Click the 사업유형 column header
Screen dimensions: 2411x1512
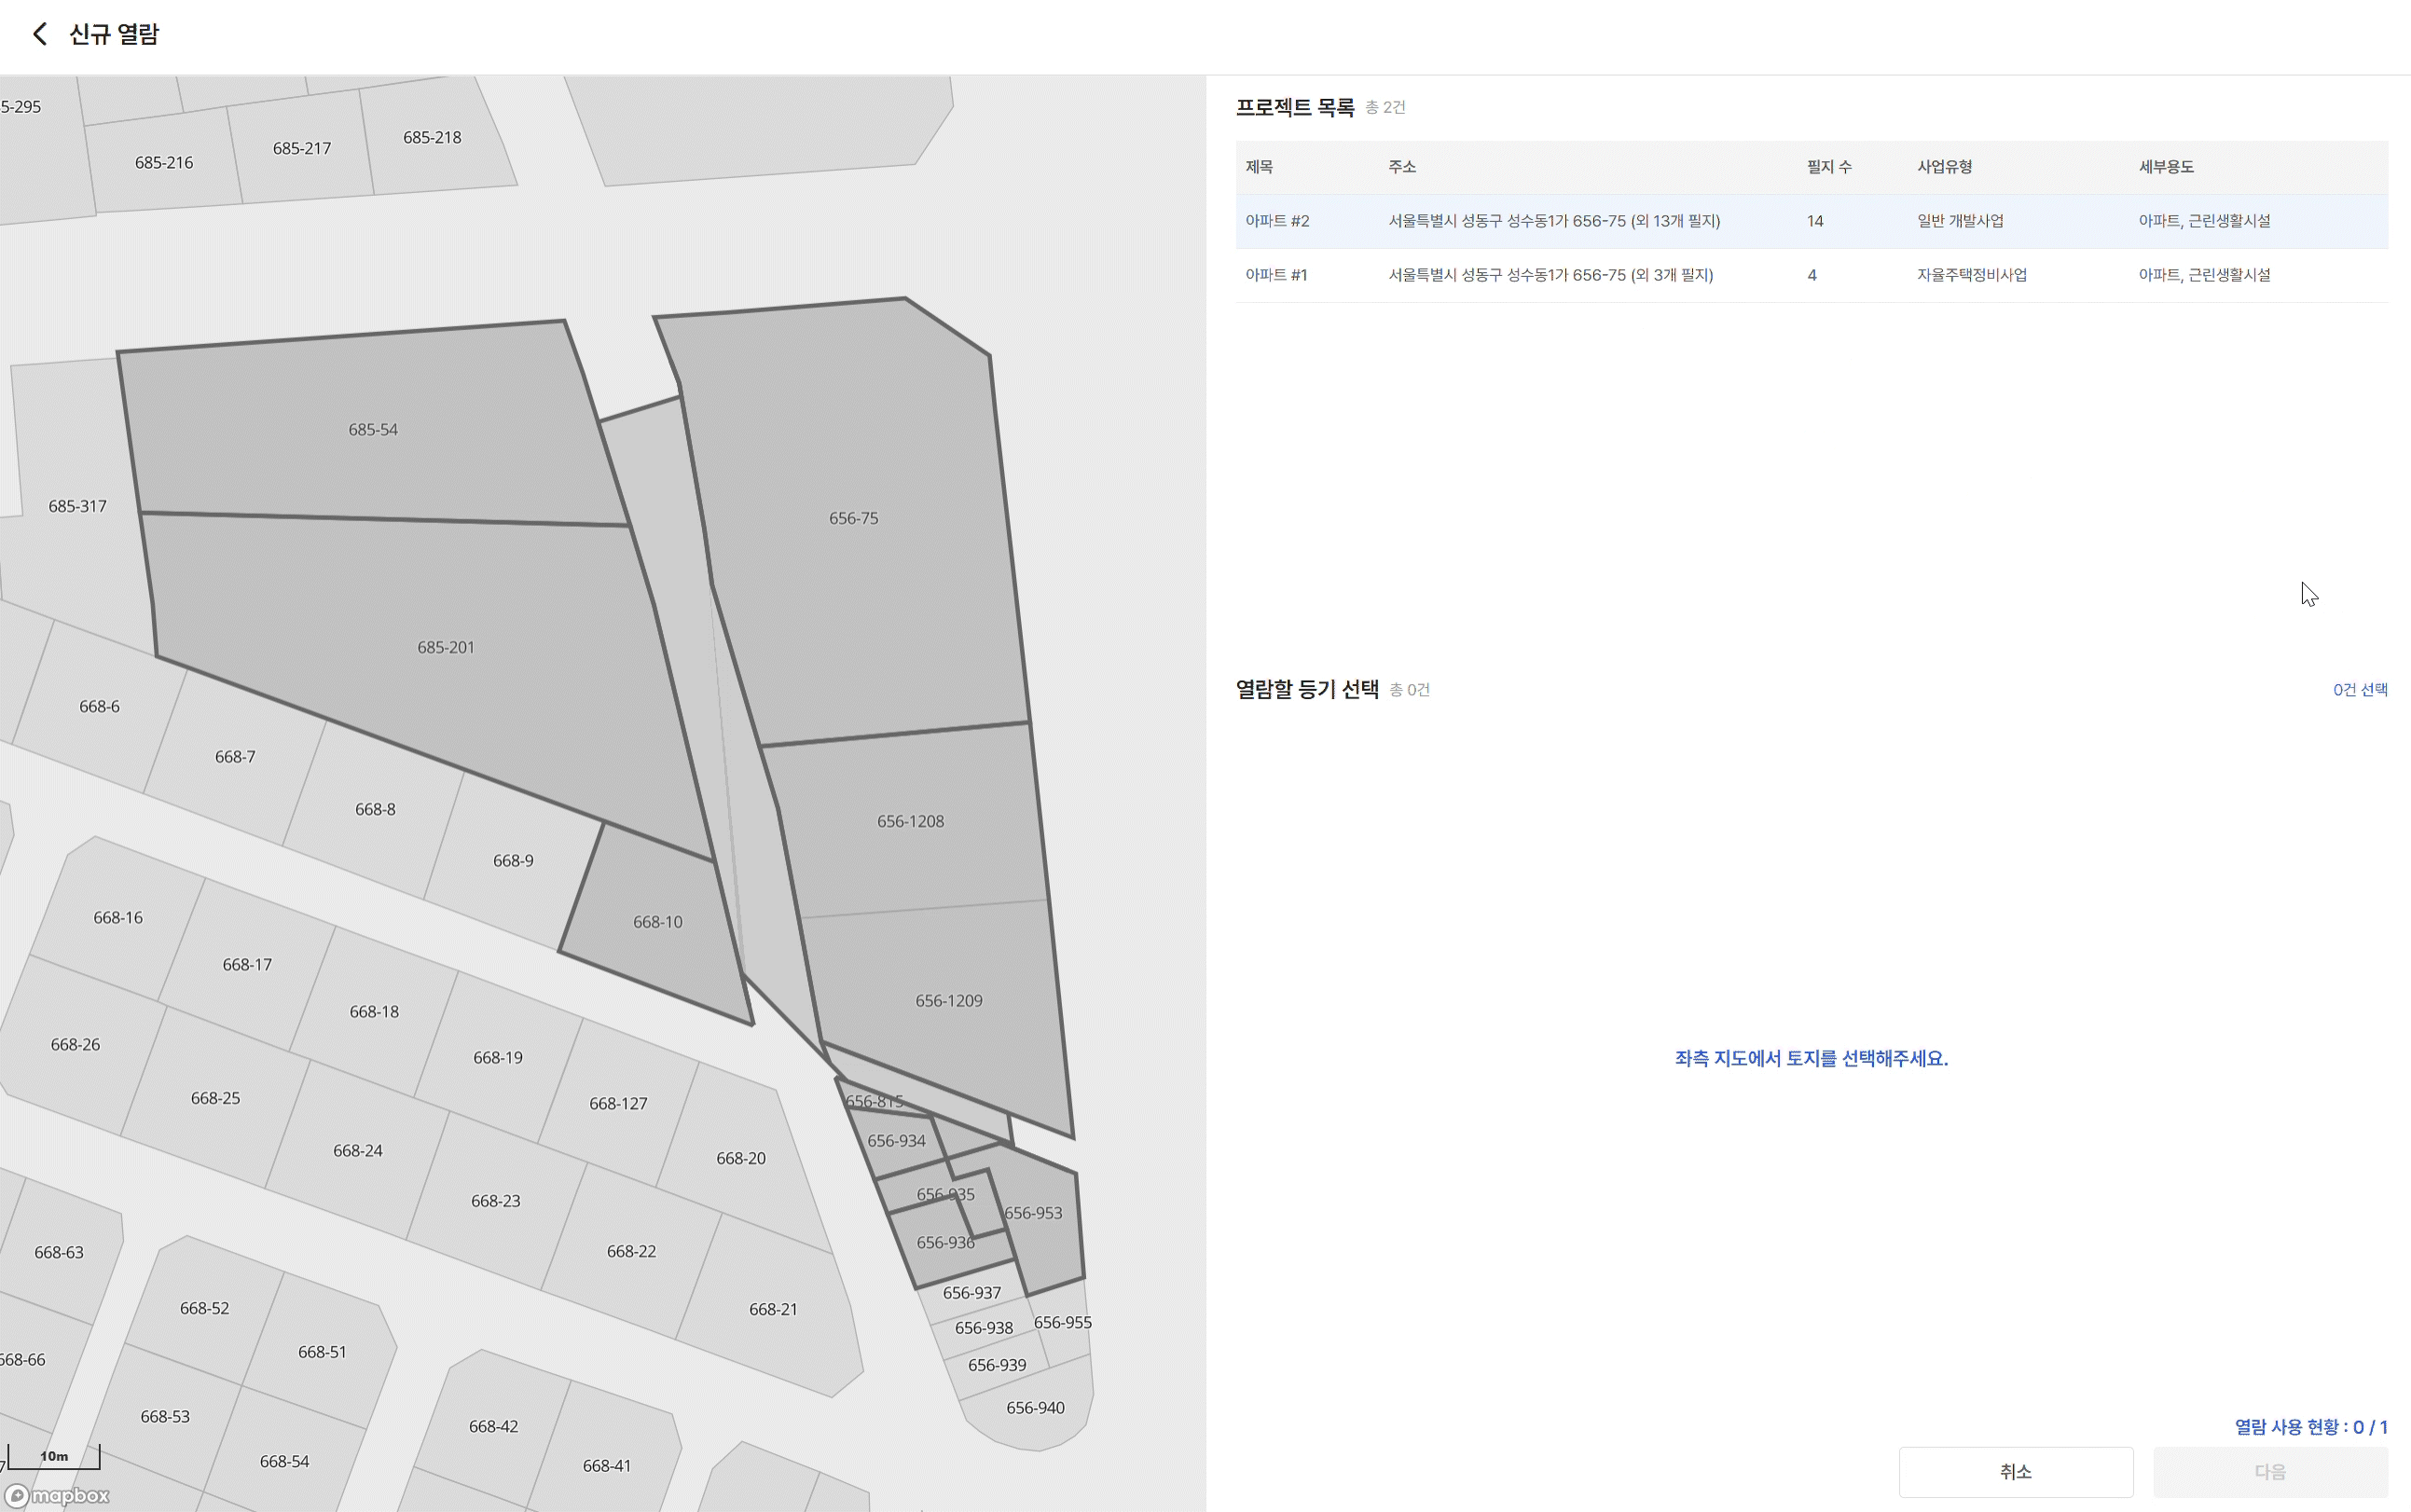tap(1943, 167)
